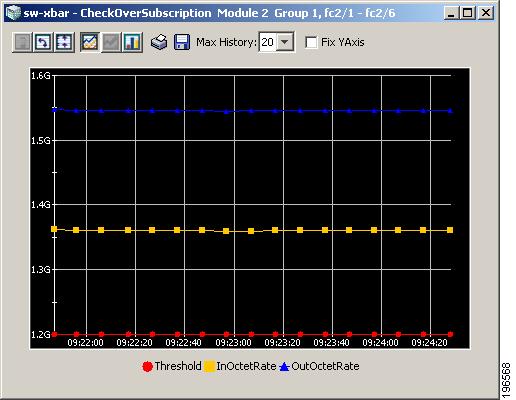Open the sw-xbar window system menu icon
The height and width of the screenshot is (400, 516).
pos(13,13)
